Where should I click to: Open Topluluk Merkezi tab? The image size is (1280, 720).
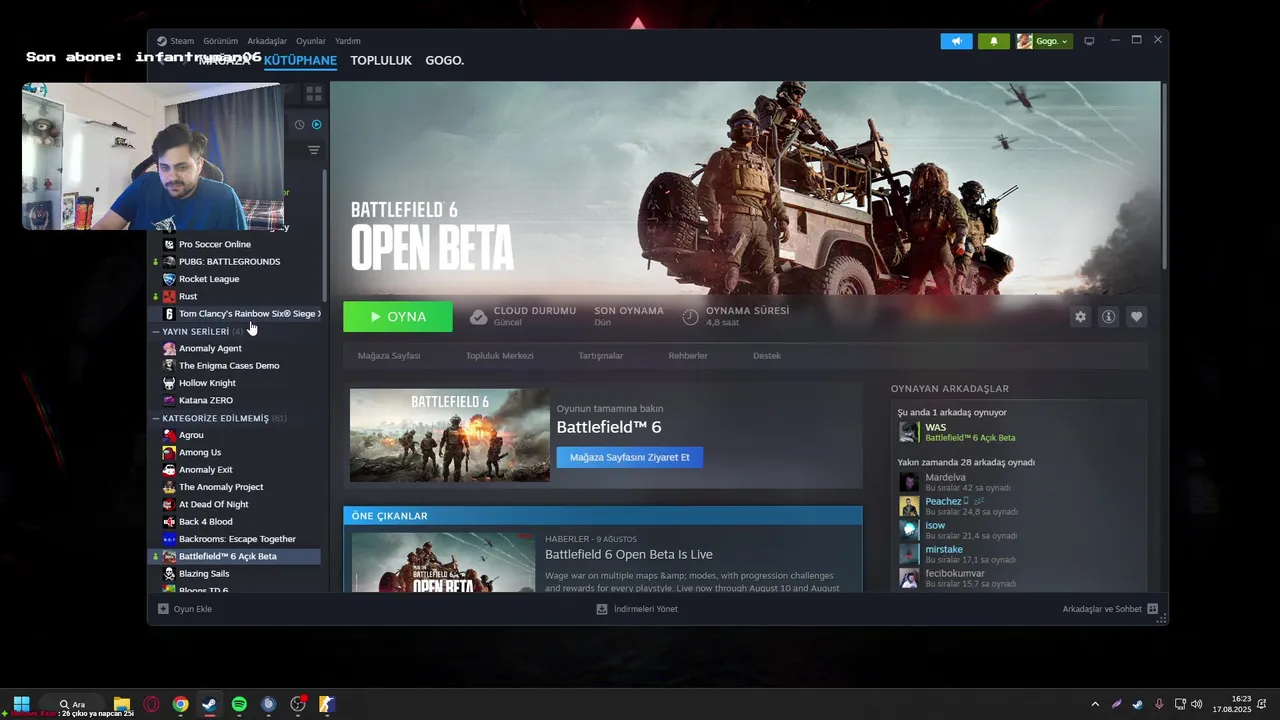point(499,356)
